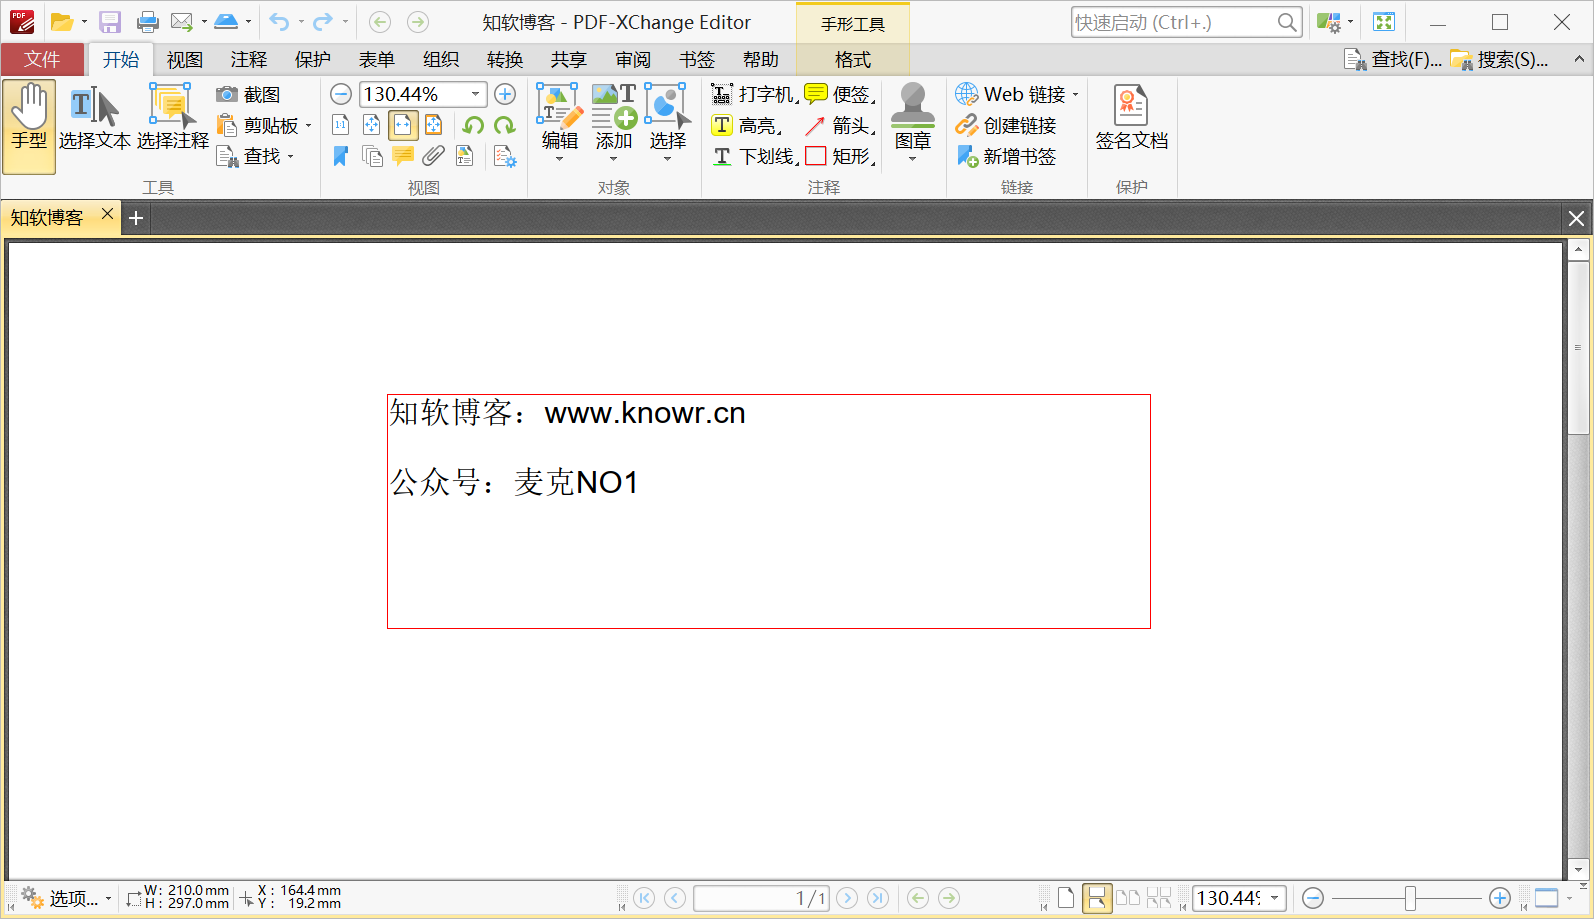Click the zoom in plus icon in ribbon
This screenshot has width=1594, height=919.
click(505, 94)
